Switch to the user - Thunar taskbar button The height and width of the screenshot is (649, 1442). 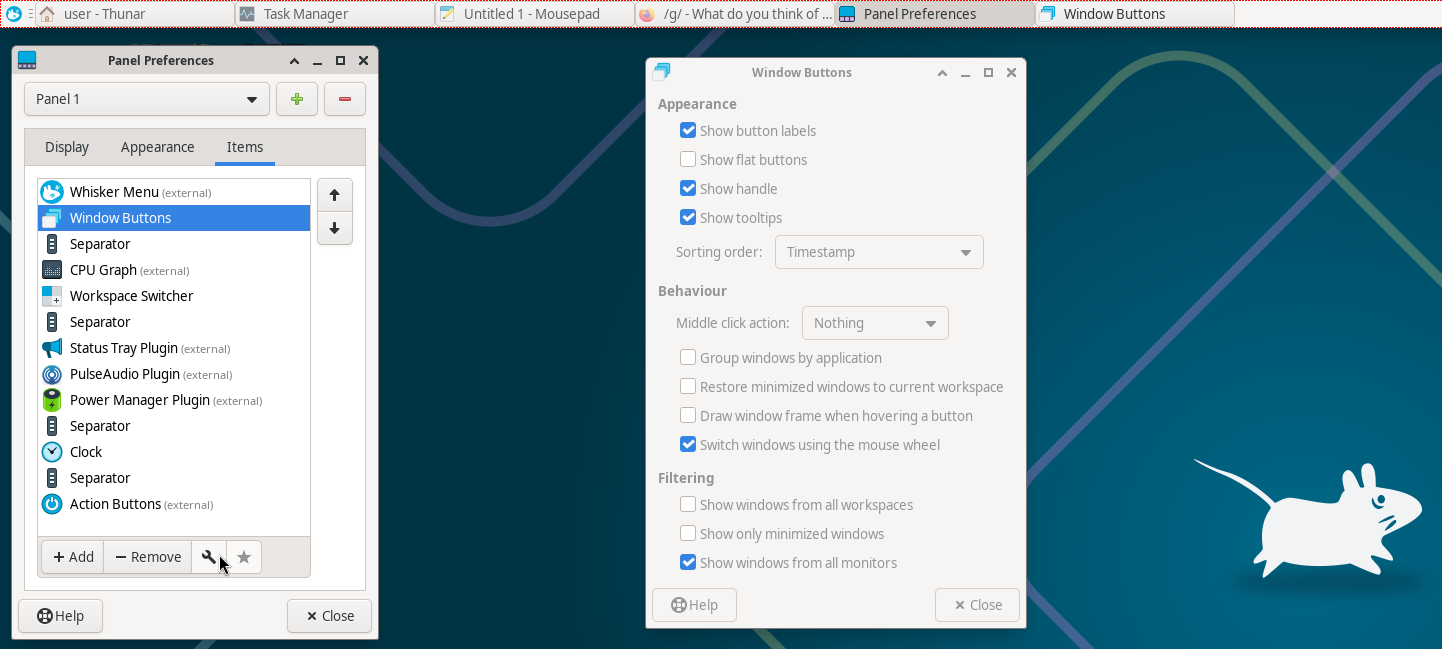[134, 14]
